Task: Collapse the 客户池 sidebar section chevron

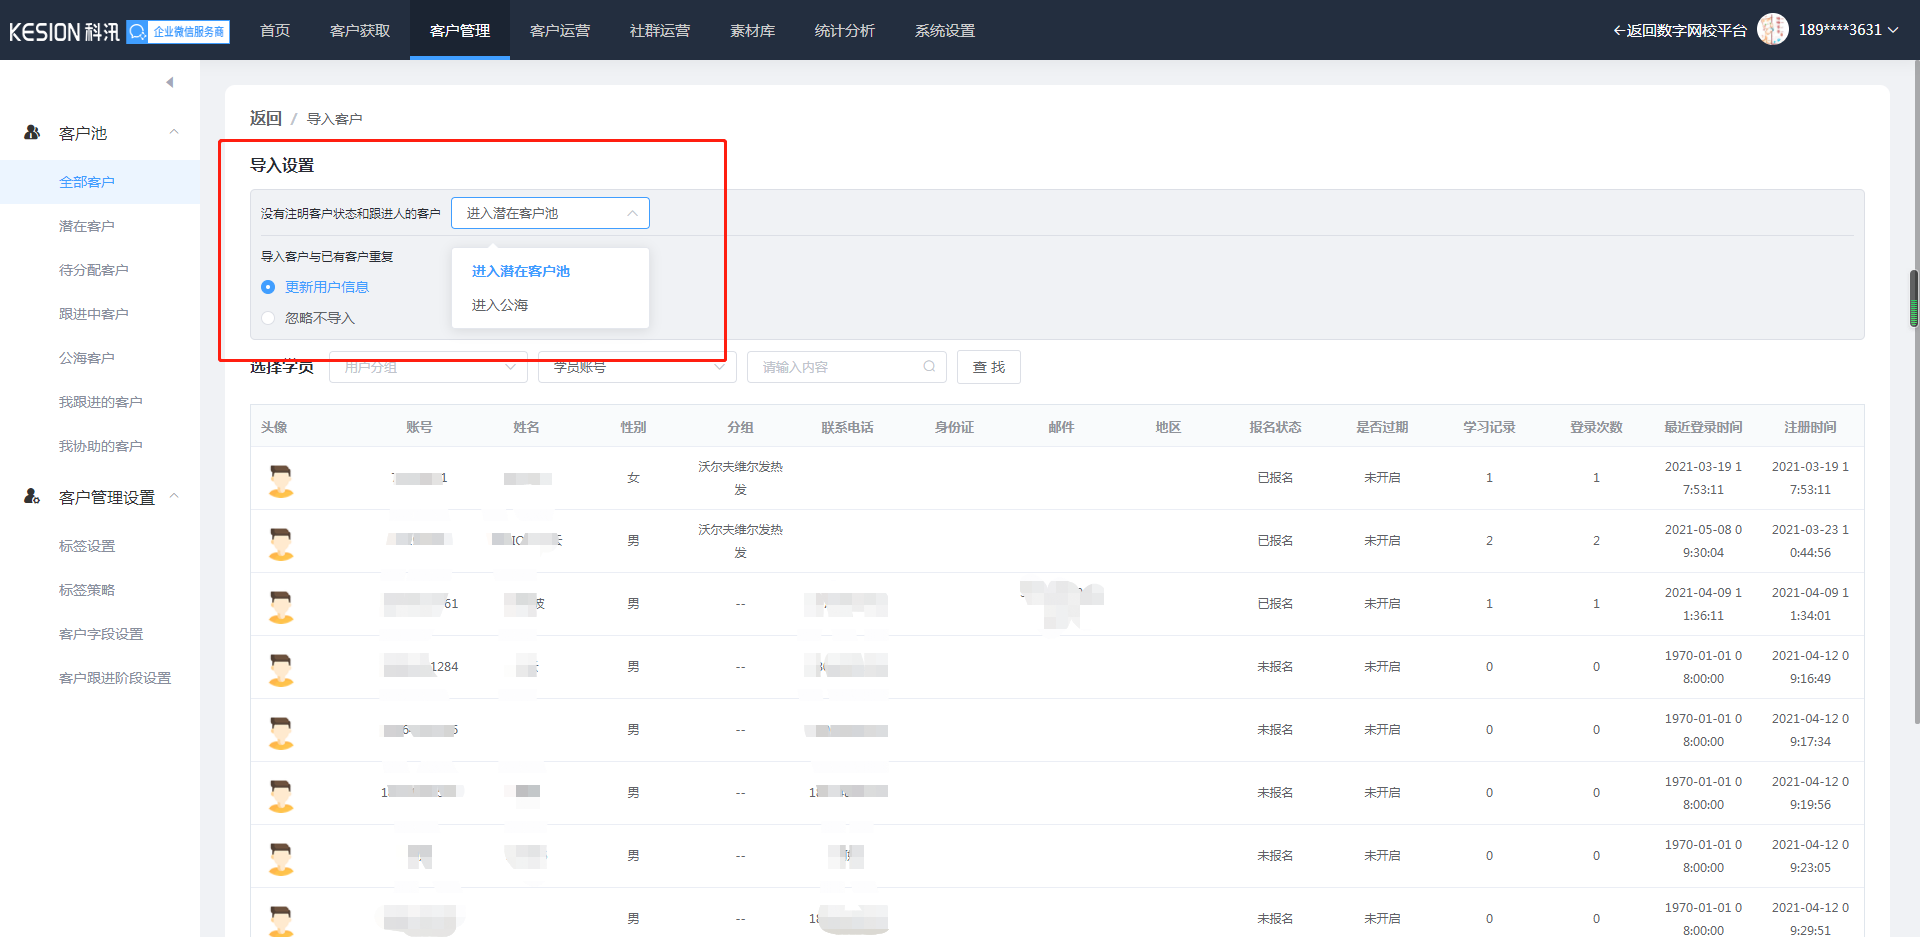Action: (174, 132)
